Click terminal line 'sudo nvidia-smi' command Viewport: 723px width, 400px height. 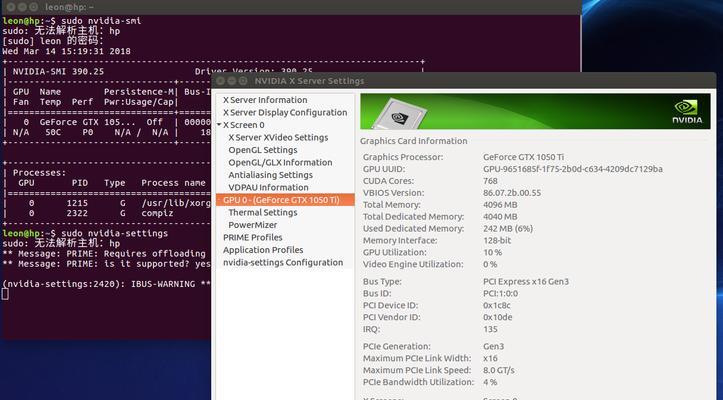click(x=101, y=21)
